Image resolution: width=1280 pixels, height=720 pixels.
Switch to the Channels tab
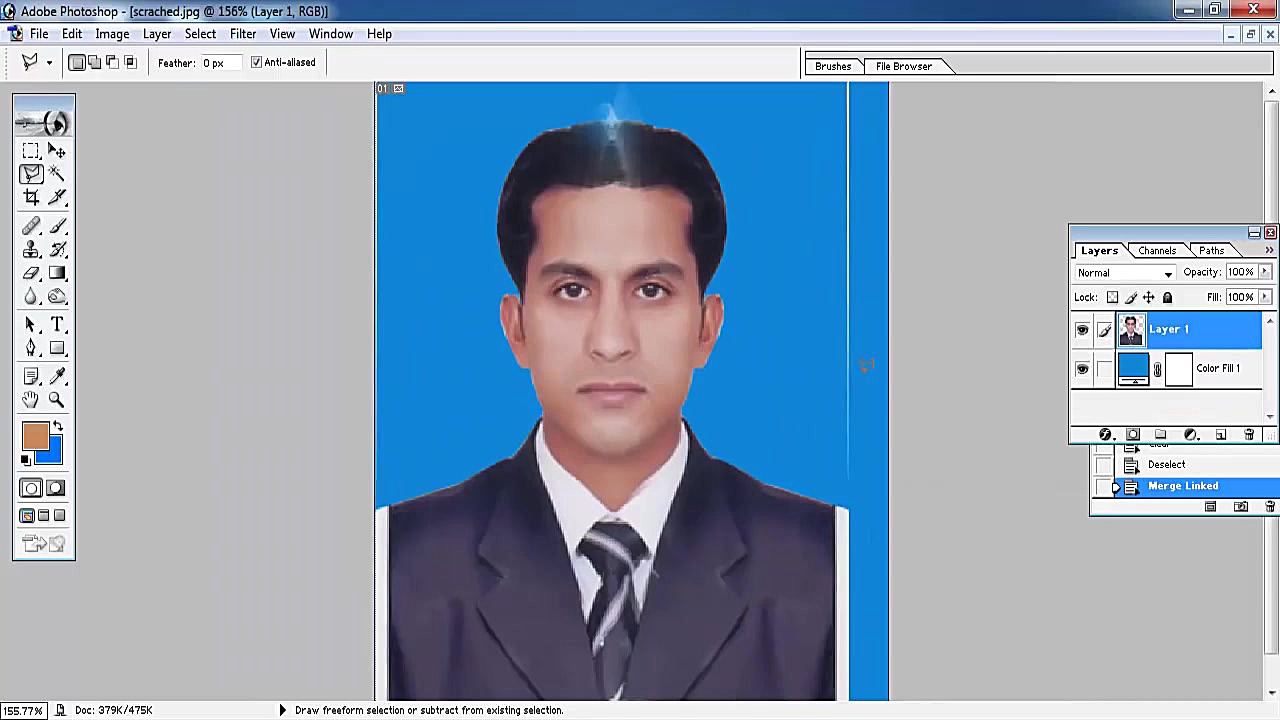(1157, 250)
